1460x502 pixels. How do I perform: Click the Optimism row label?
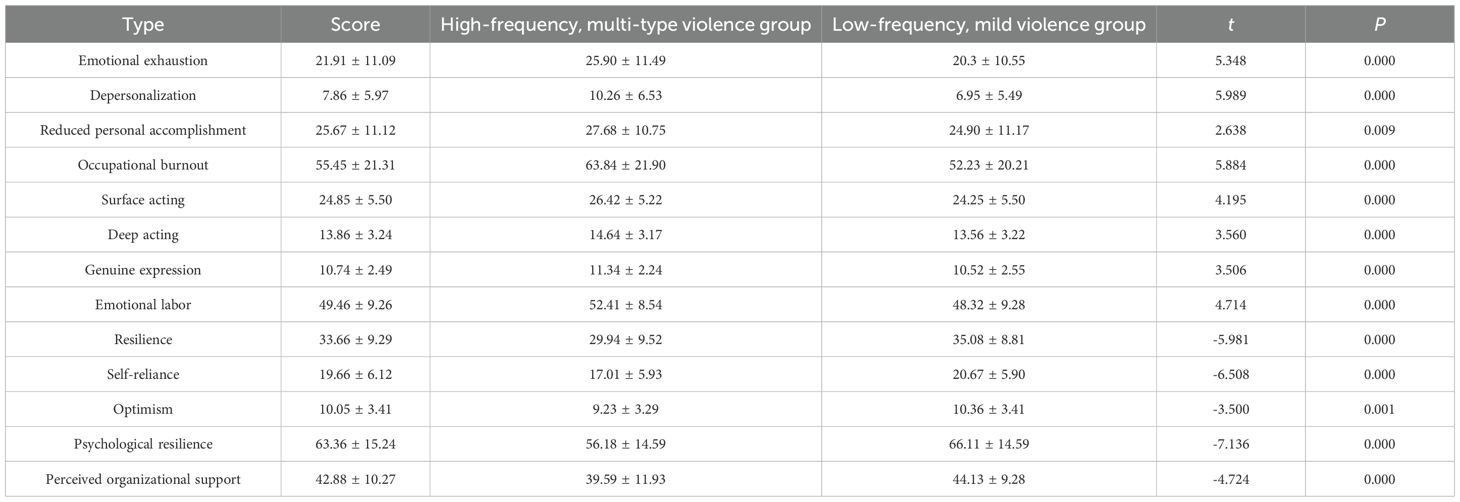point(143,410)
